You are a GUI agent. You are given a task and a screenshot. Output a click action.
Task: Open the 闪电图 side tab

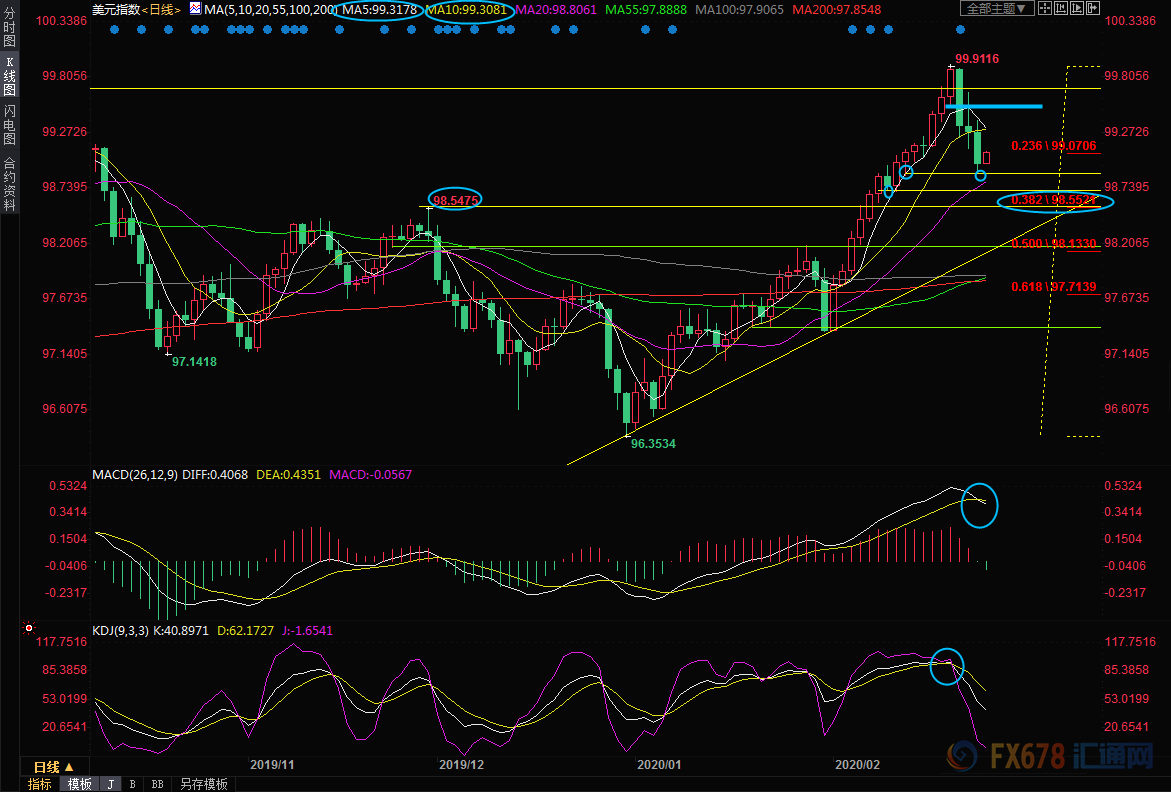tap(9, 124)
